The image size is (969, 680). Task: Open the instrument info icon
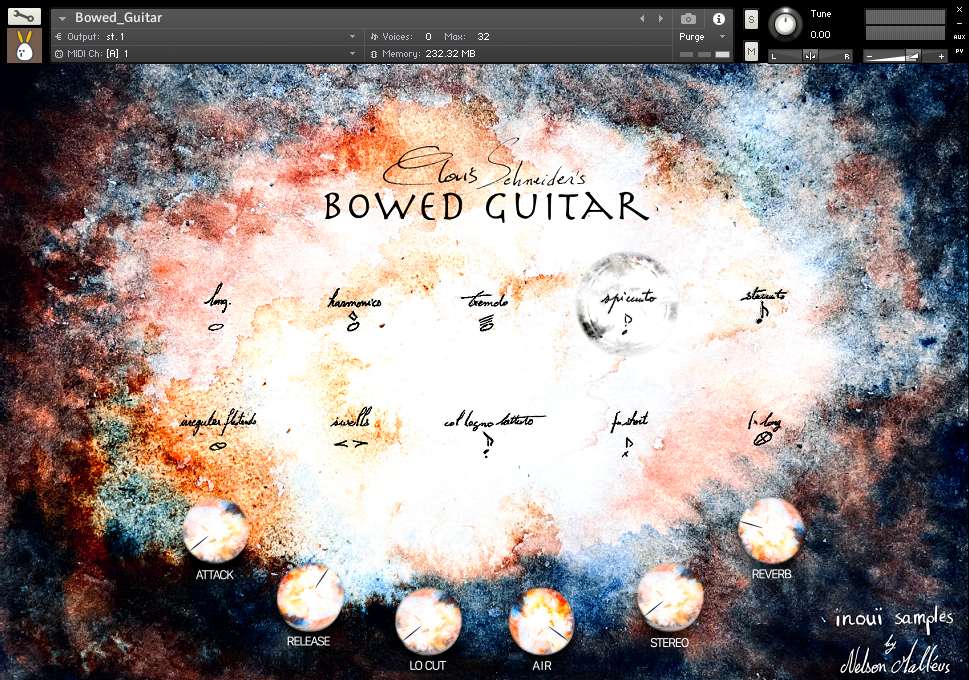[x=718, y=18]
